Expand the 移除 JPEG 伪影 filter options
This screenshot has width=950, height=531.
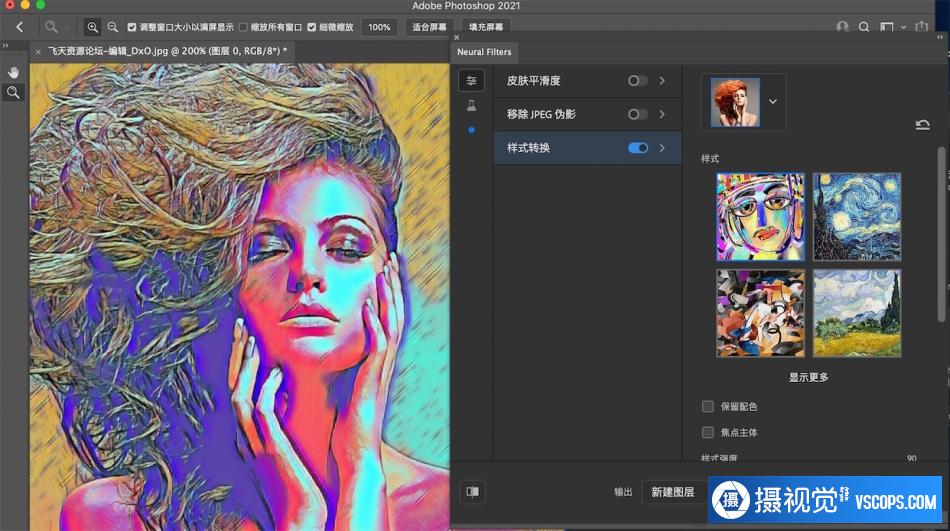click(662, 114)
